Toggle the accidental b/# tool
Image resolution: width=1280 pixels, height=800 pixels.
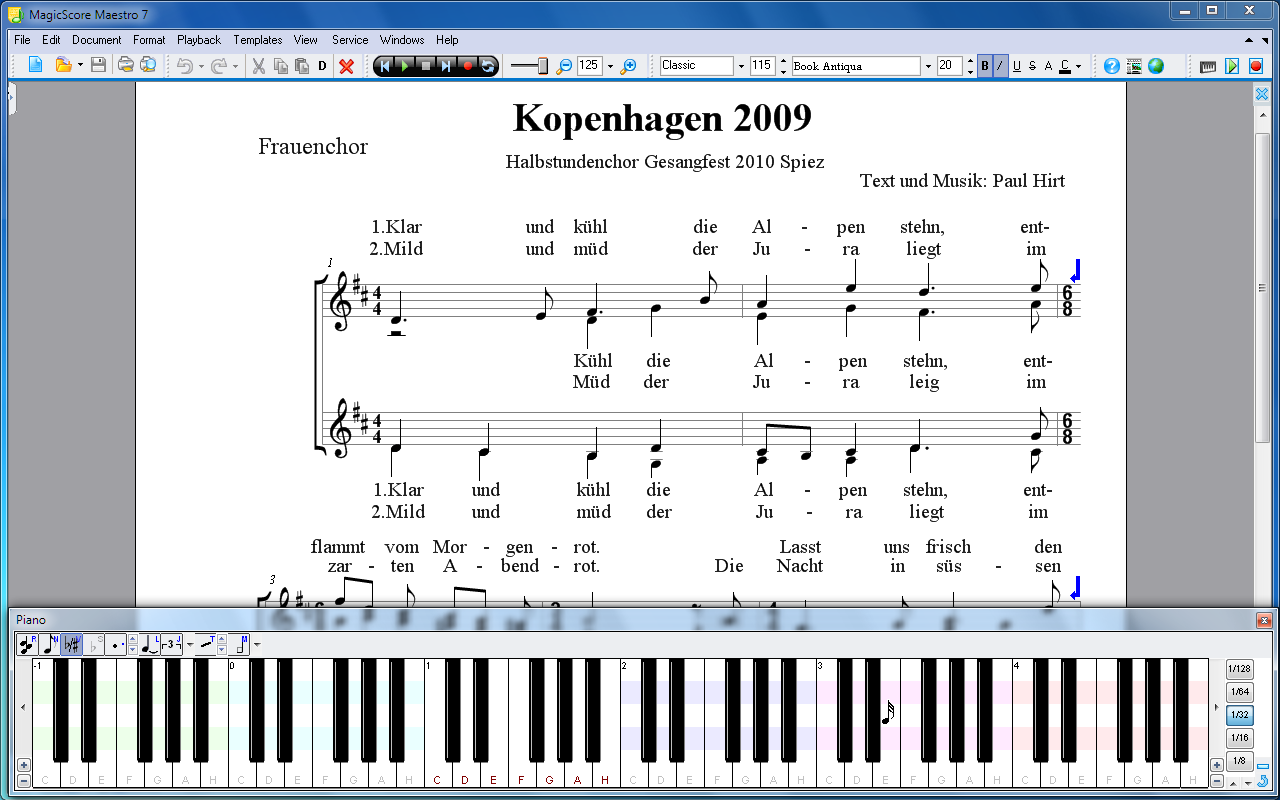(70, 644)
